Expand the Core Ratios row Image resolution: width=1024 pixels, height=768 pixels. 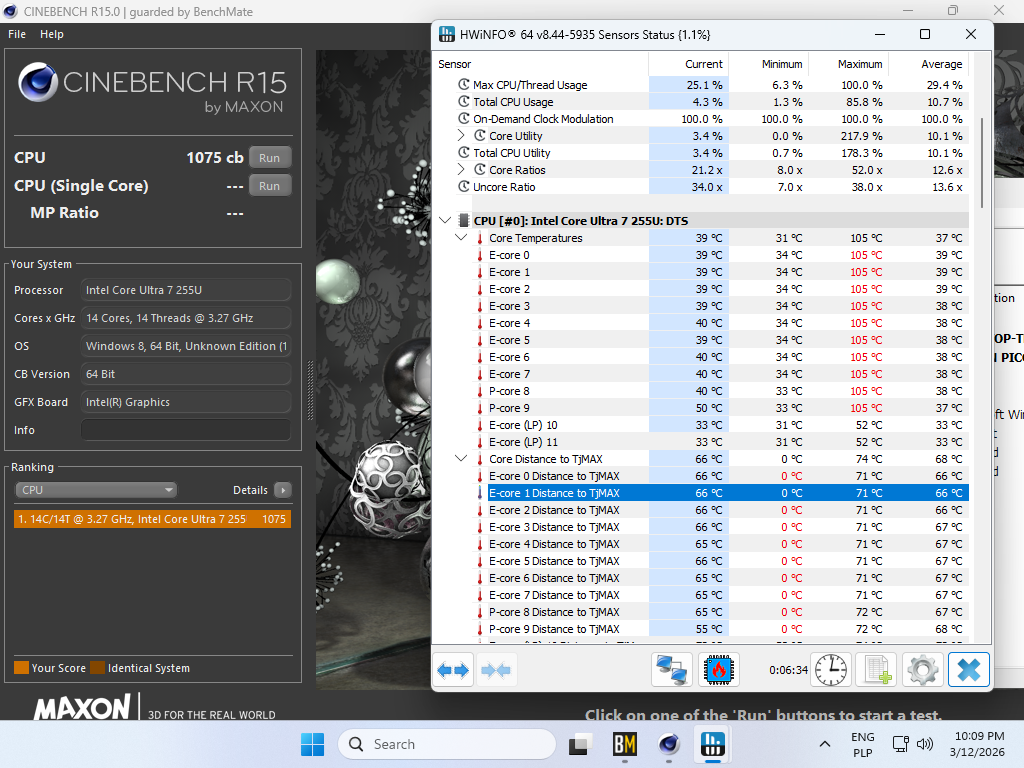point(461,170)
